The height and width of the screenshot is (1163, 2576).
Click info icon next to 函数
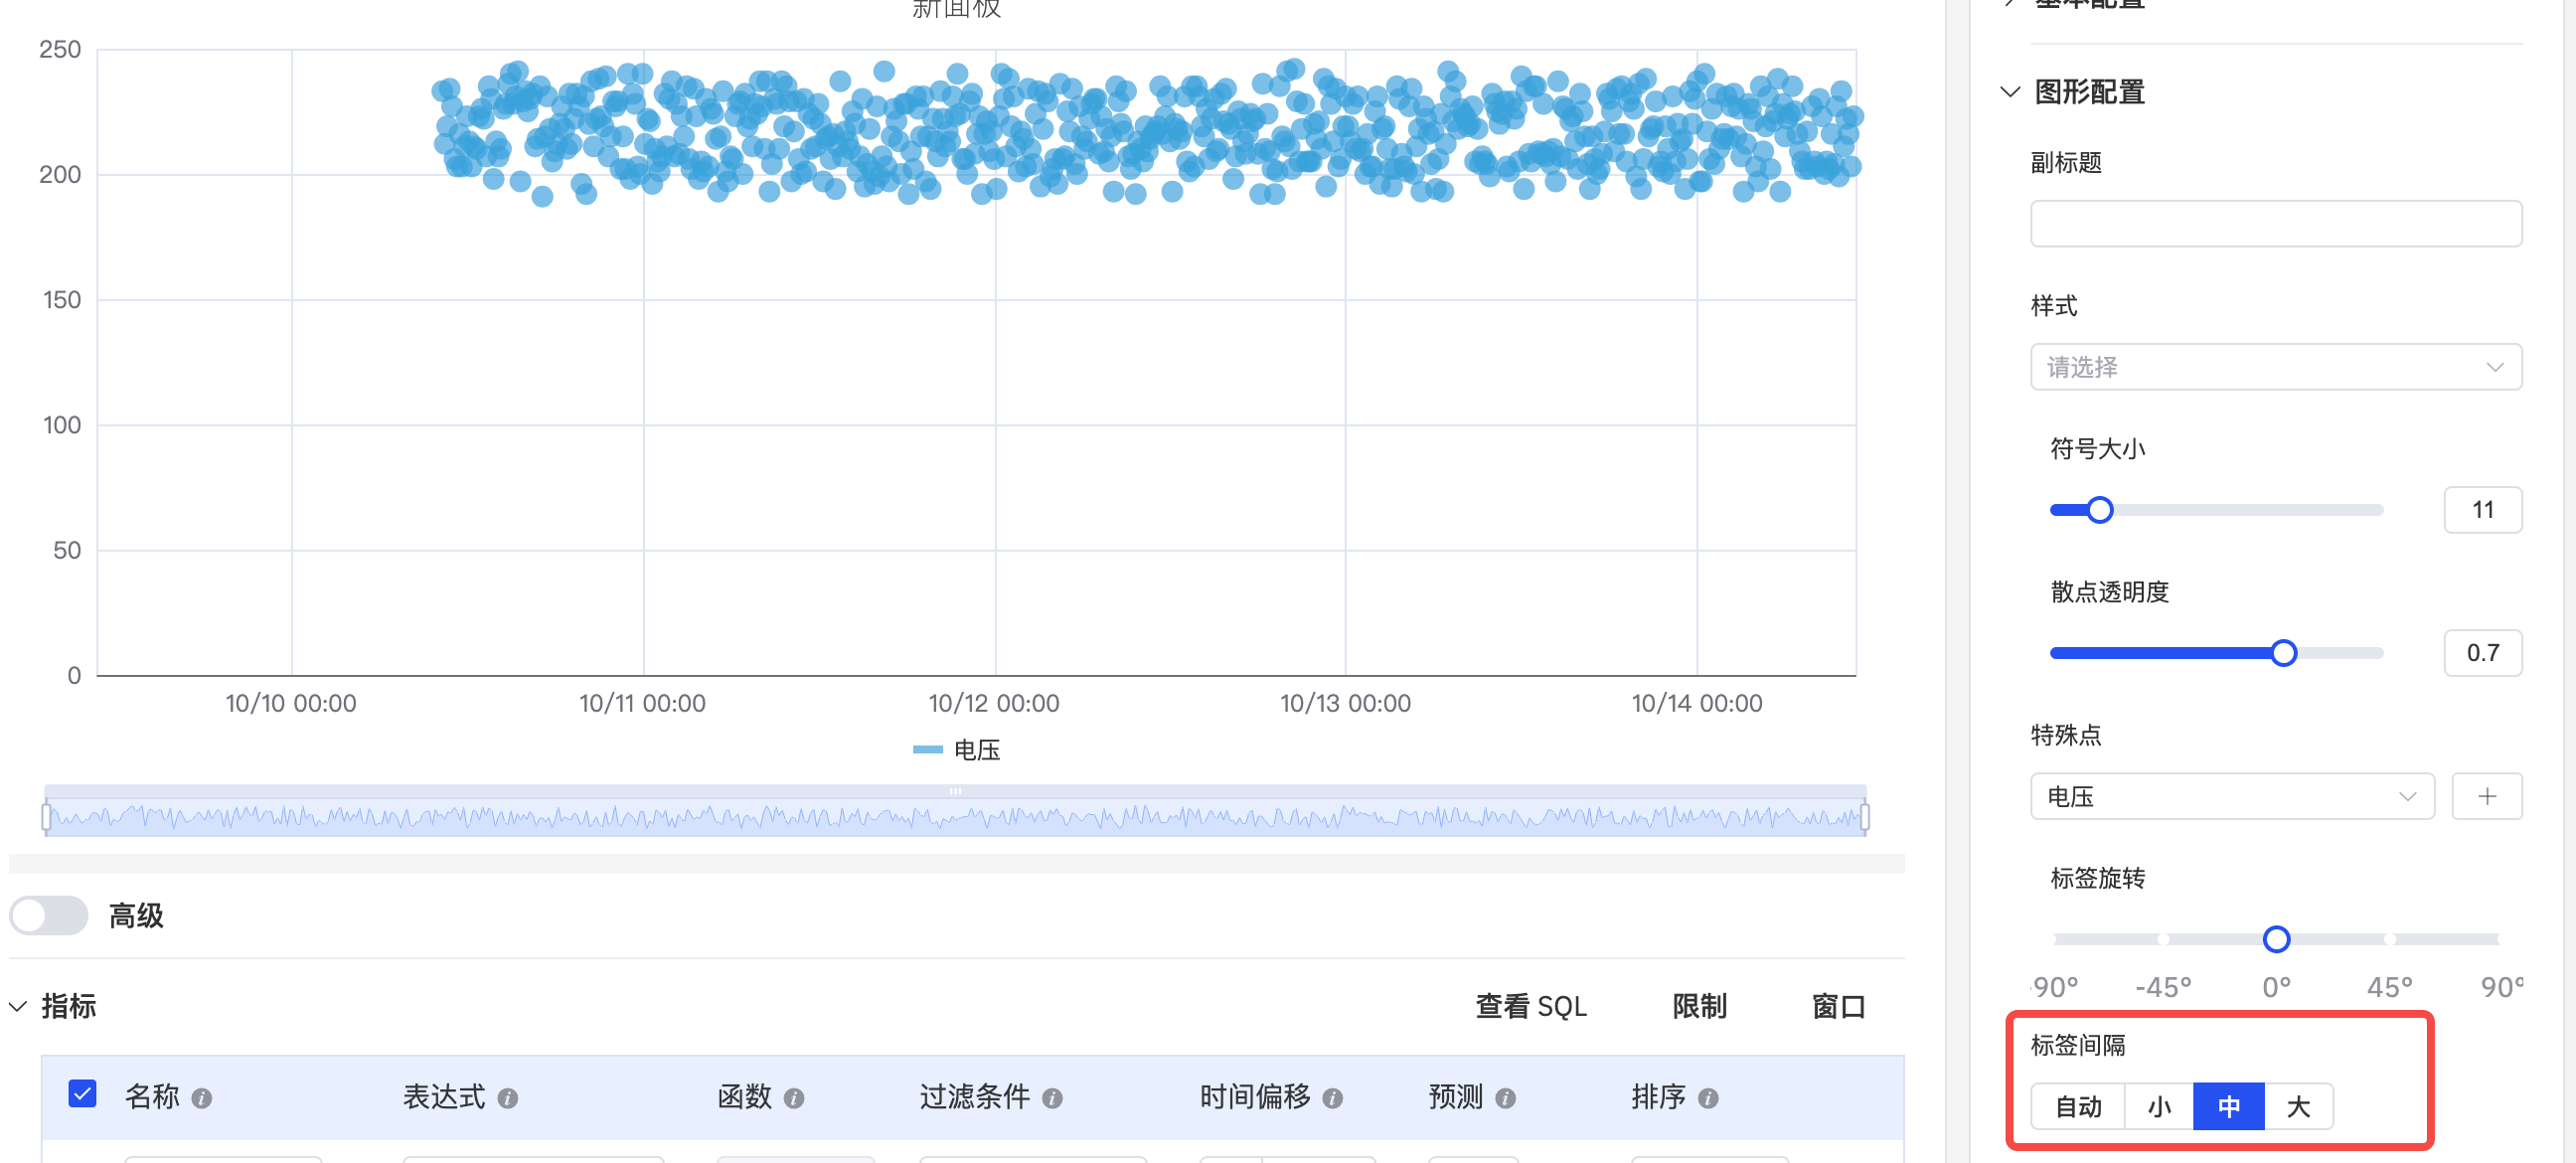(794, 1098)
